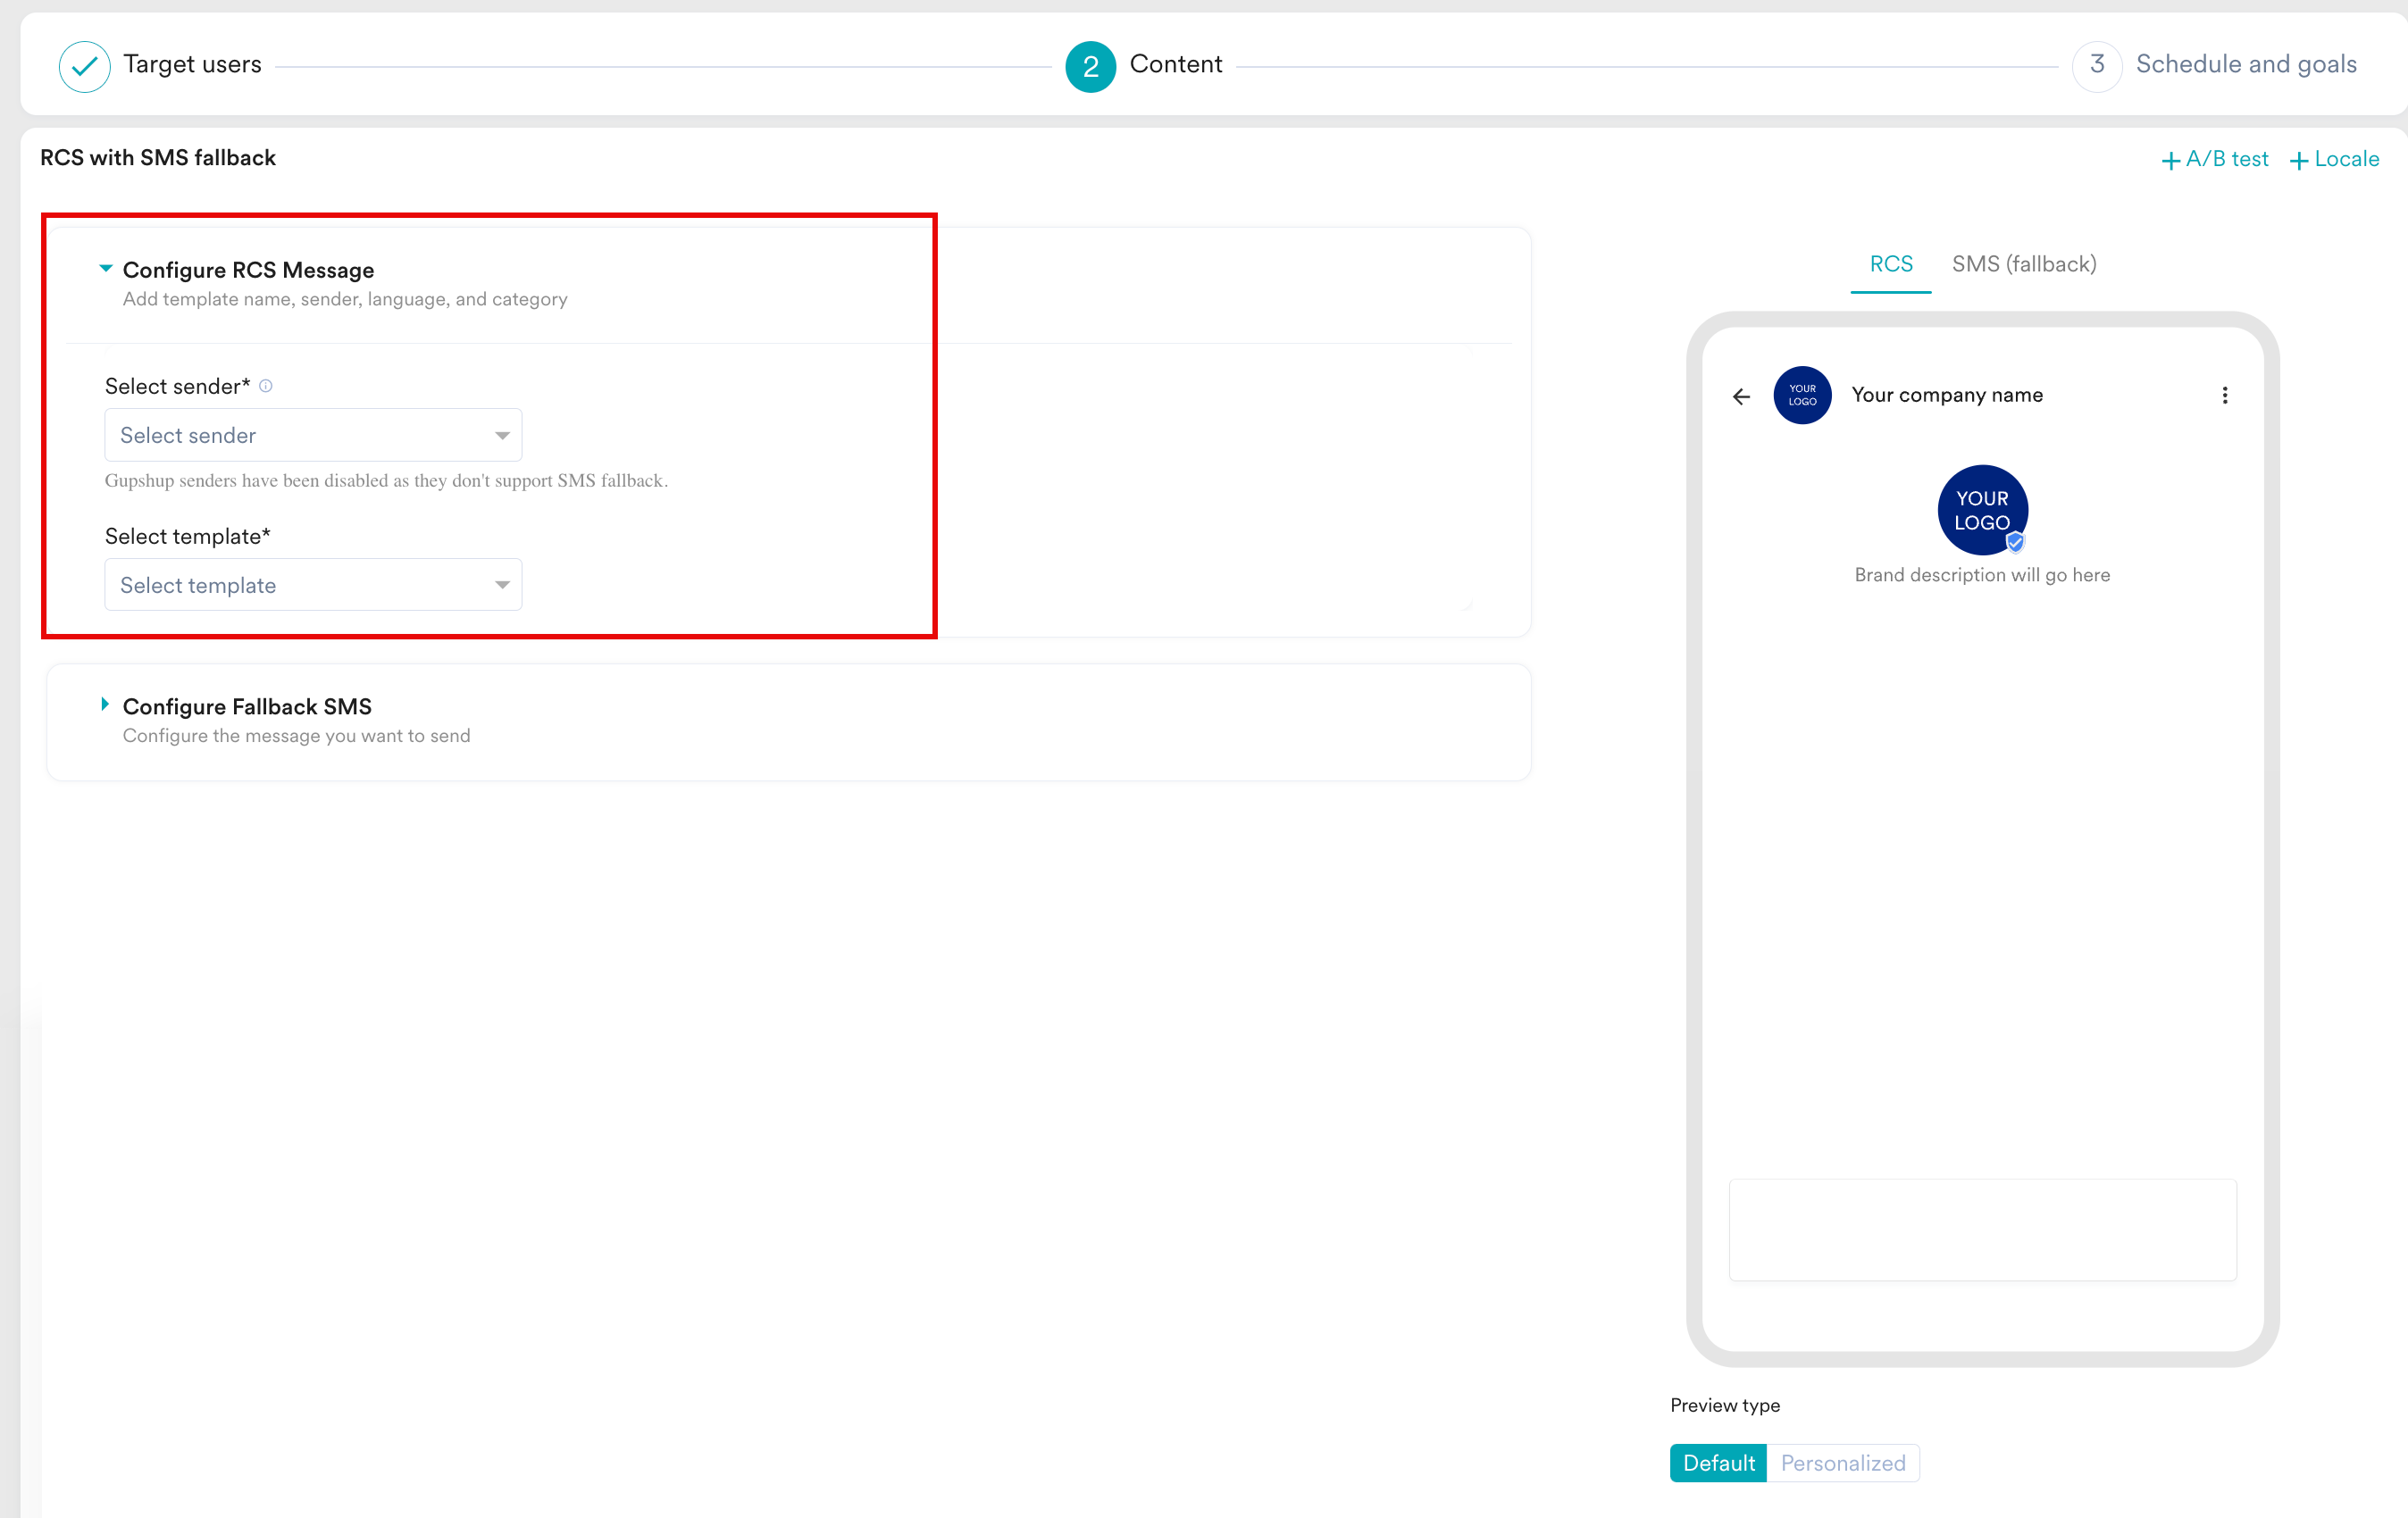Switch preview type to Default
The image size is (2408, 1518).
1718,1463
